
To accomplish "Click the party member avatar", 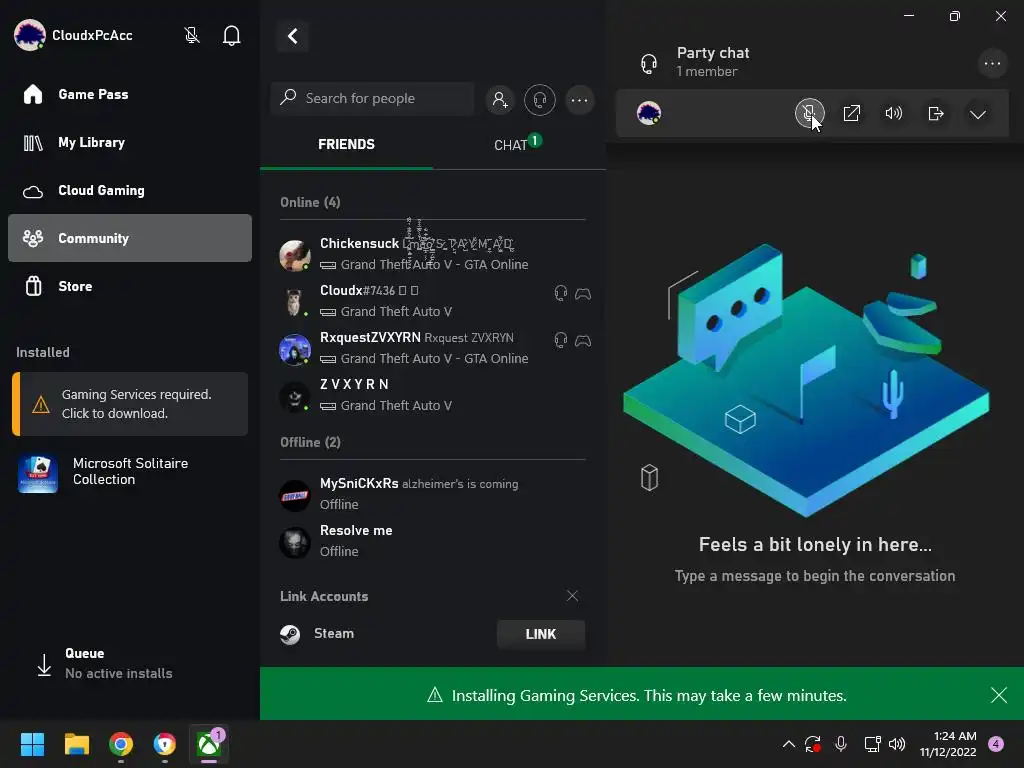I will [648, 113].
